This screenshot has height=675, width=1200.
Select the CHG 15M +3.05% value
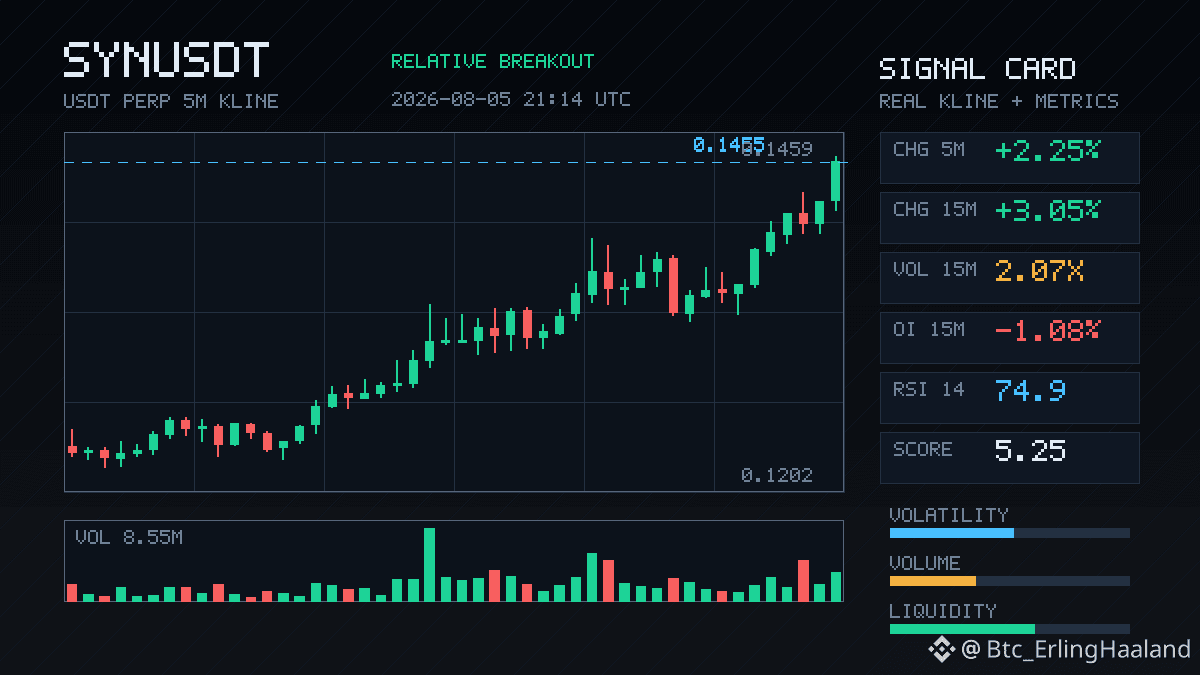[1047, 211]
